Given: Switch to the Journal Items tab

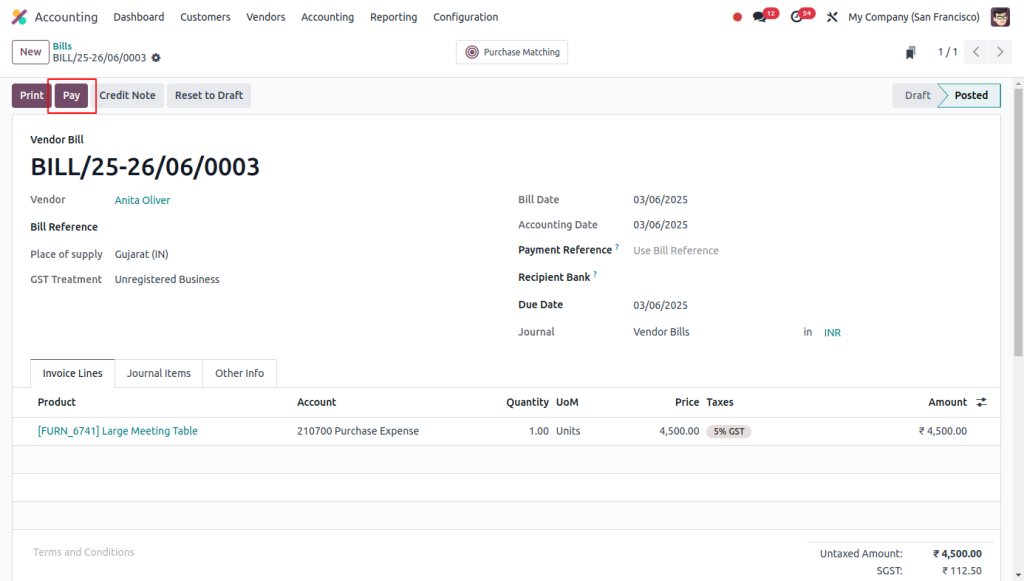Looking at the screenshot, I should pos(158,372).
